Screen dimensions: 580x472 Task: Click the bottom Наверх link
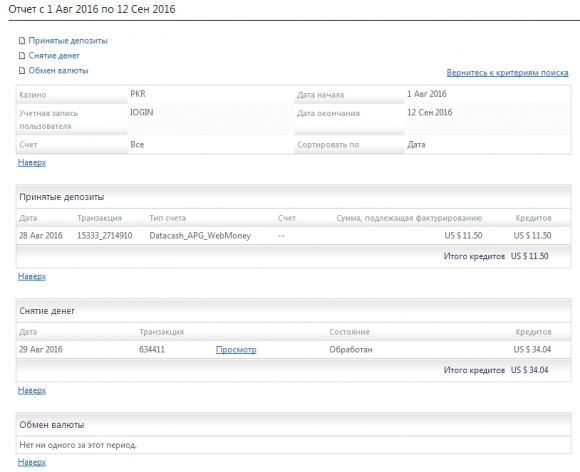pos(32,462)
